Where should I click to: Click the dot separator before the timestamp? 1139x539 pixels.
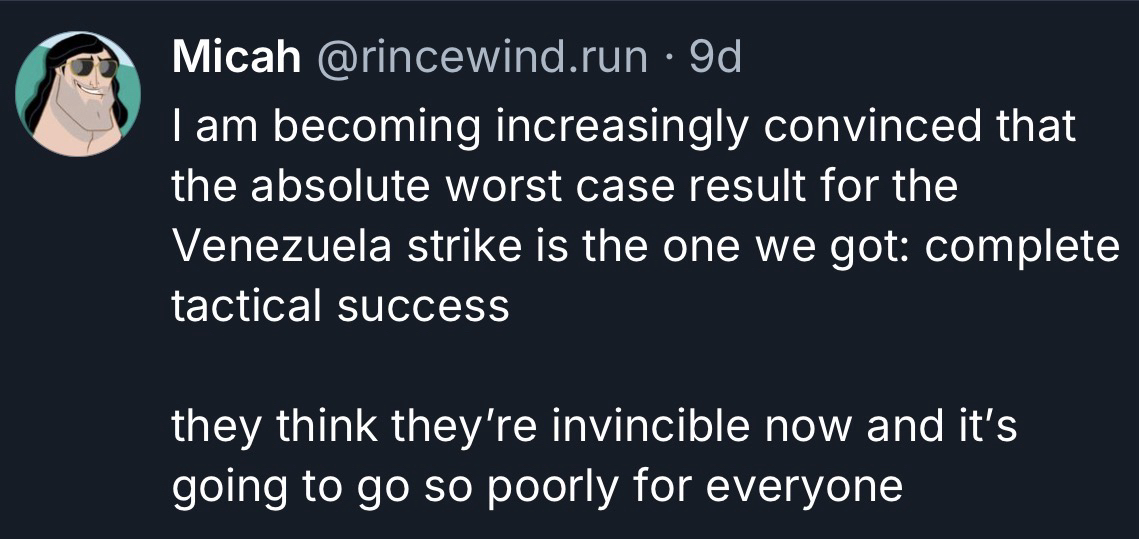point(670,59)
